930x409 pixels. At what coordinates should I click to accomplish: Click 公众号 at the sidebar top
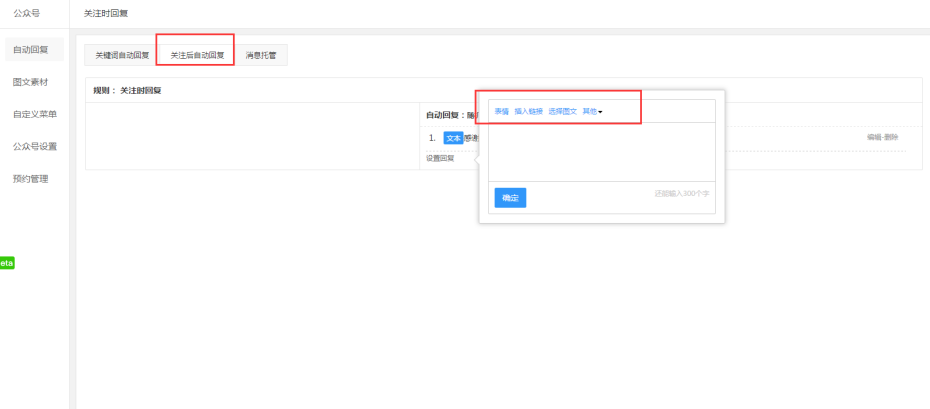[x=27, y=13]
